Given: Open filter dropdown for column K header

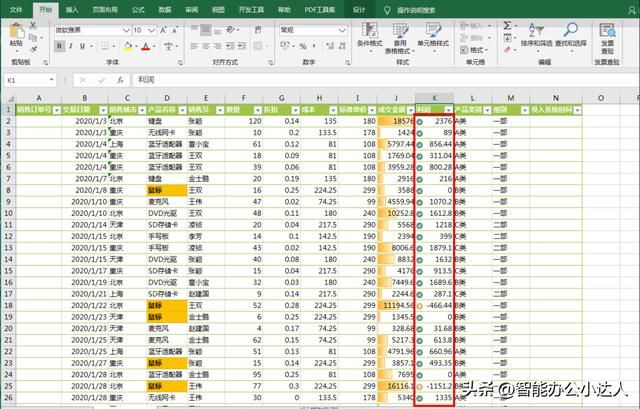Looking at the screenshot, I should [x=449, y=110].
